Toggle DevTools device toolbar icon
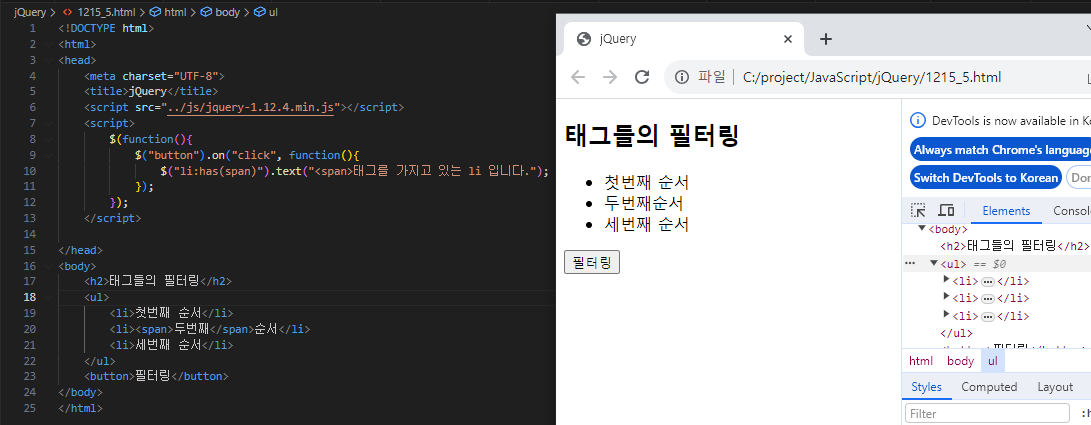This screenshot has height=425, width=1091. click(x=946, y=211)
